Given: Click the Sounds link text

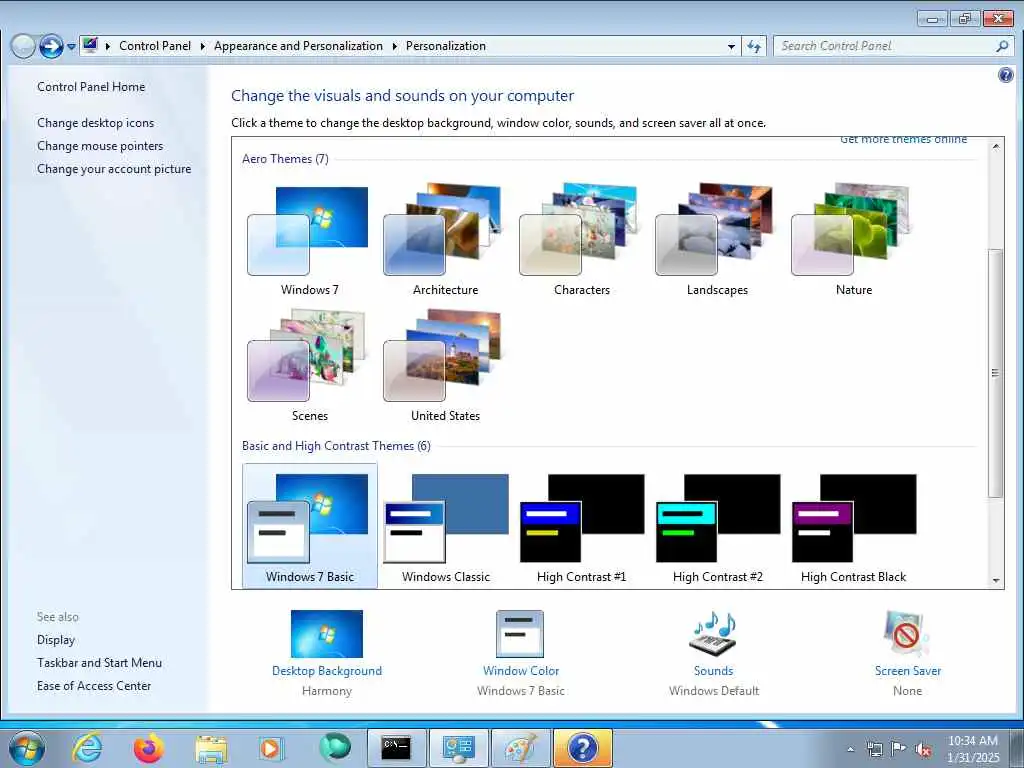Looking at the screenshot, I should click(713, 671).
